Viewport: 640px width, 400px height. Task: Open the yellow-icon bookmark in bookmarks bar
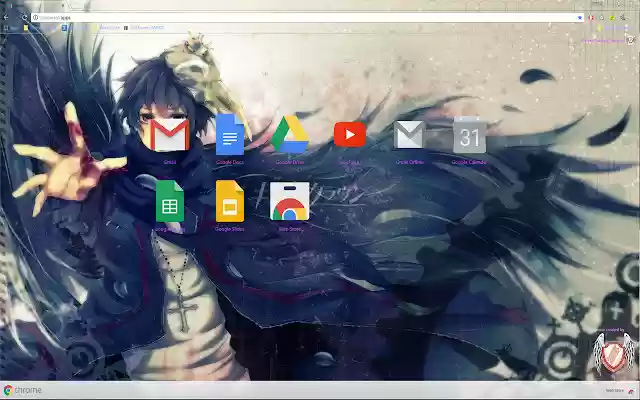(x=26, y=28)
